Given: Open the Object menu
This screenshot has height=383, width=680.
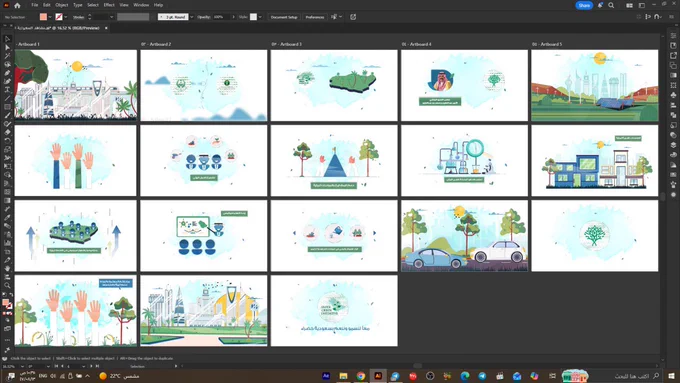Looking at the screenshot, I should pos(62,5).
